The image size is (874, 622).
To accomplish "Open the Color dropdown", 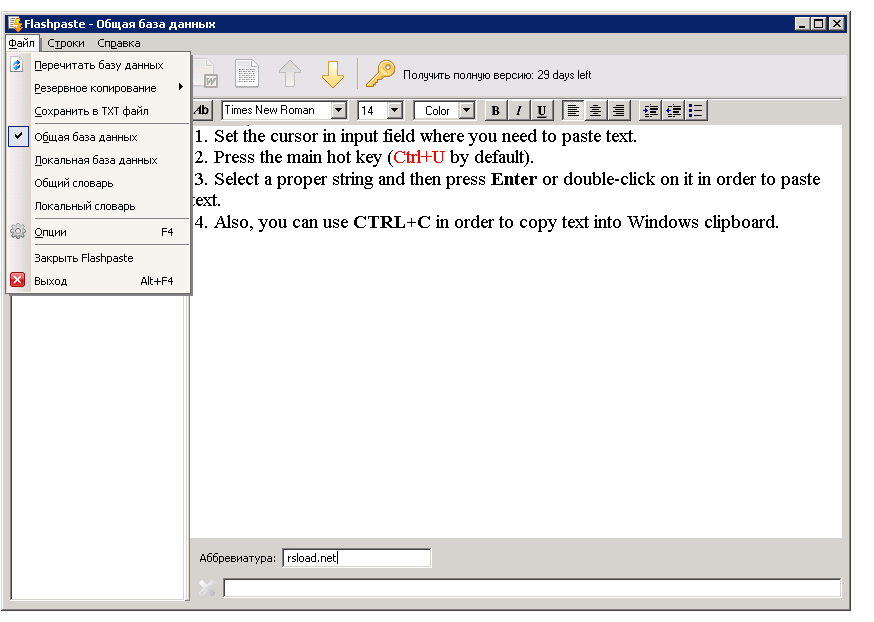I will [467, 110].
